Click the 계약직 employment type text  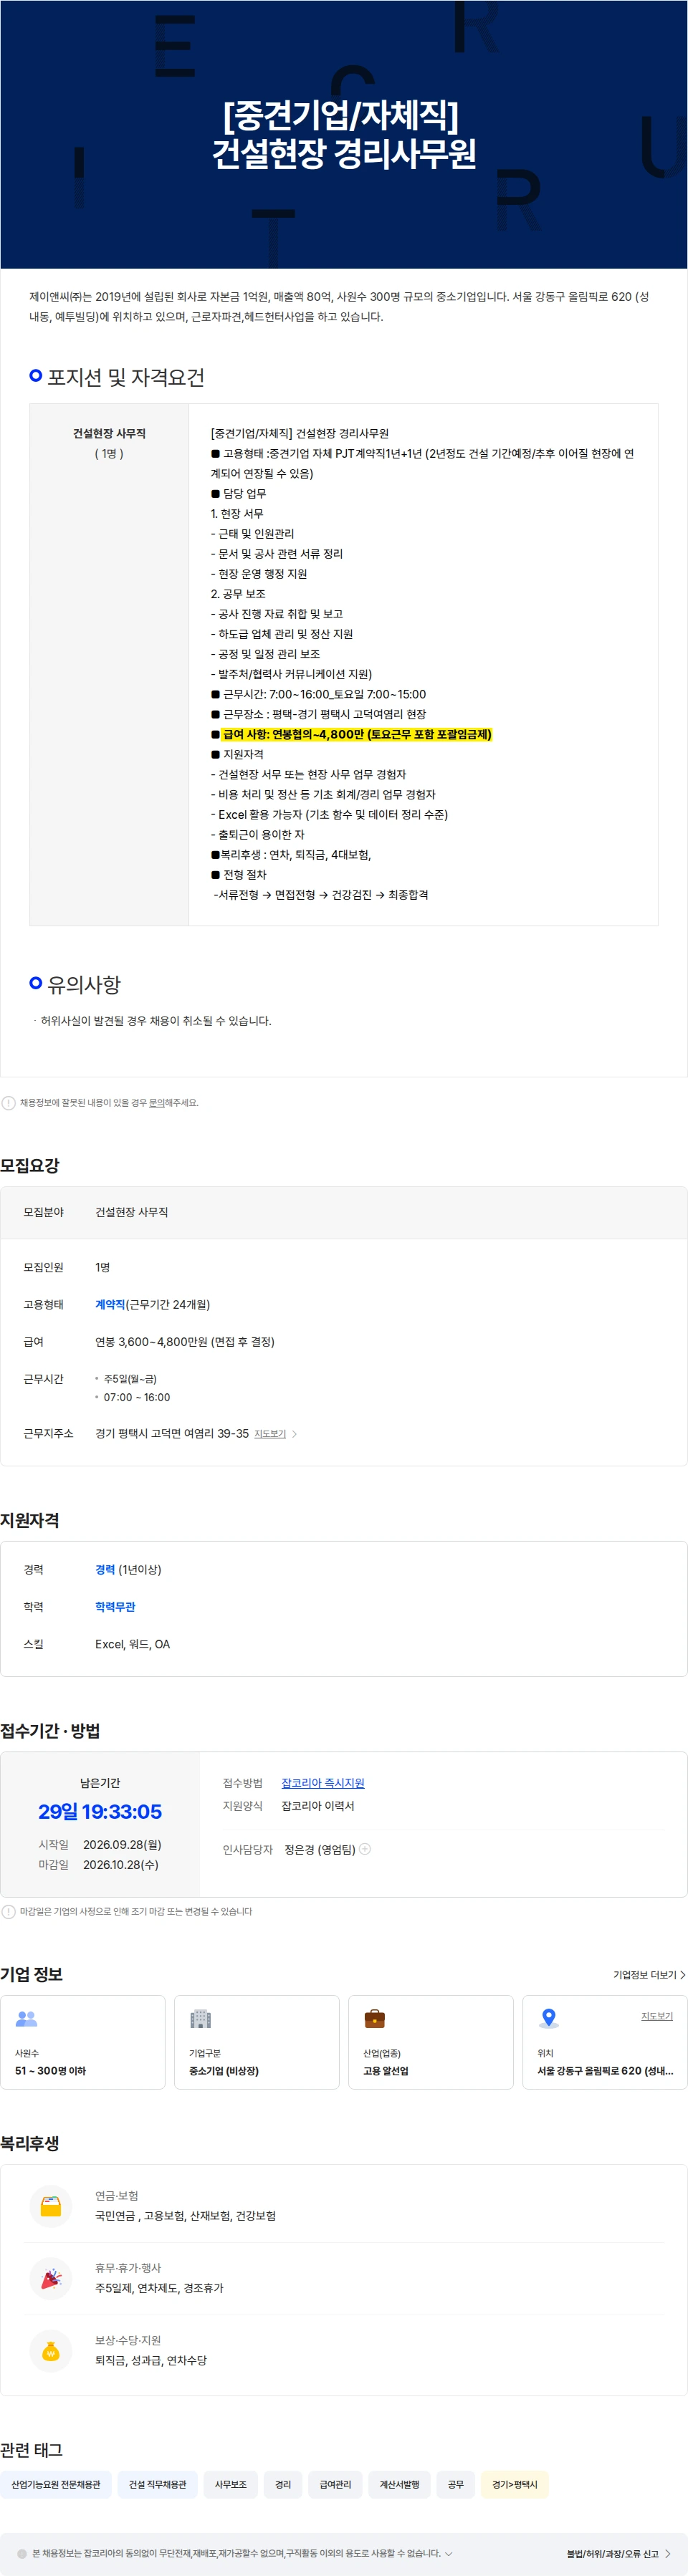(110, 1304)
